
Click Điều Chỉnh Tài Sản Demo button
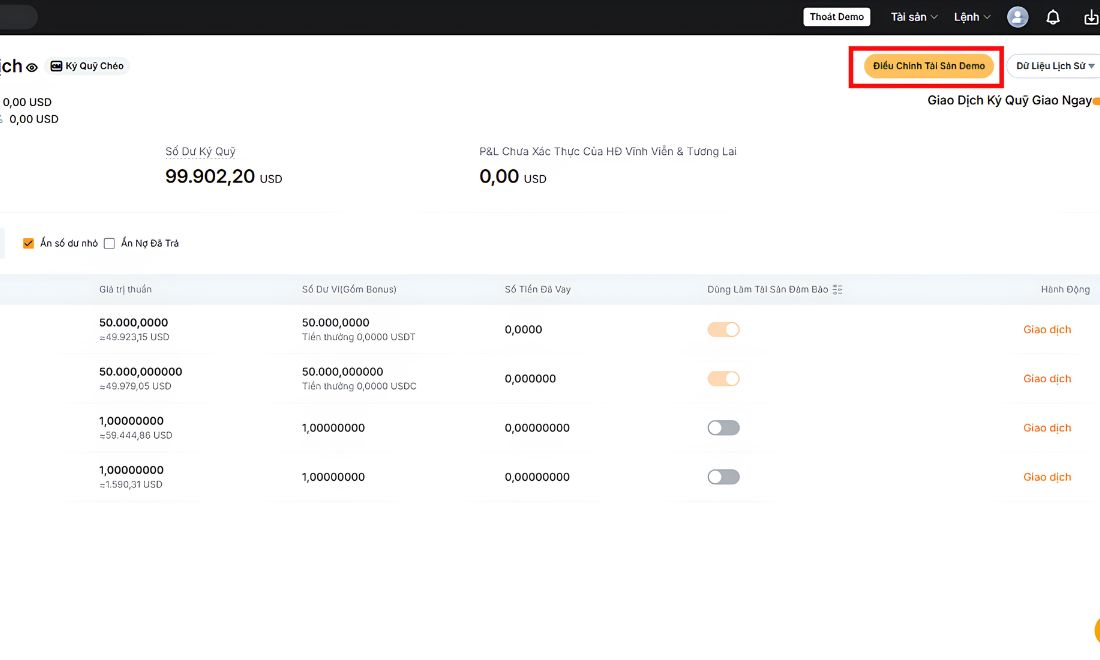(x=929, y=66)
